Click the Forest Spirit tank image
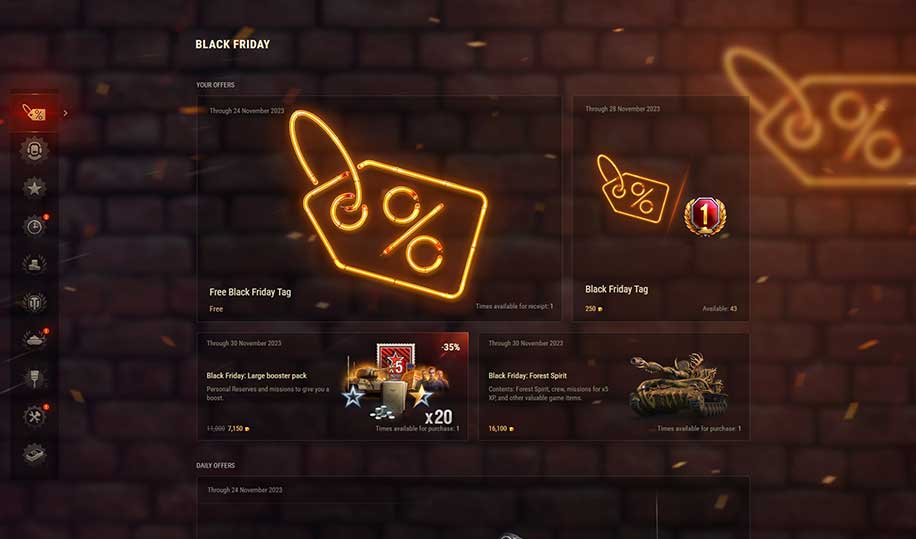Viewport: 916px width, 539px height. click(678, 385)
